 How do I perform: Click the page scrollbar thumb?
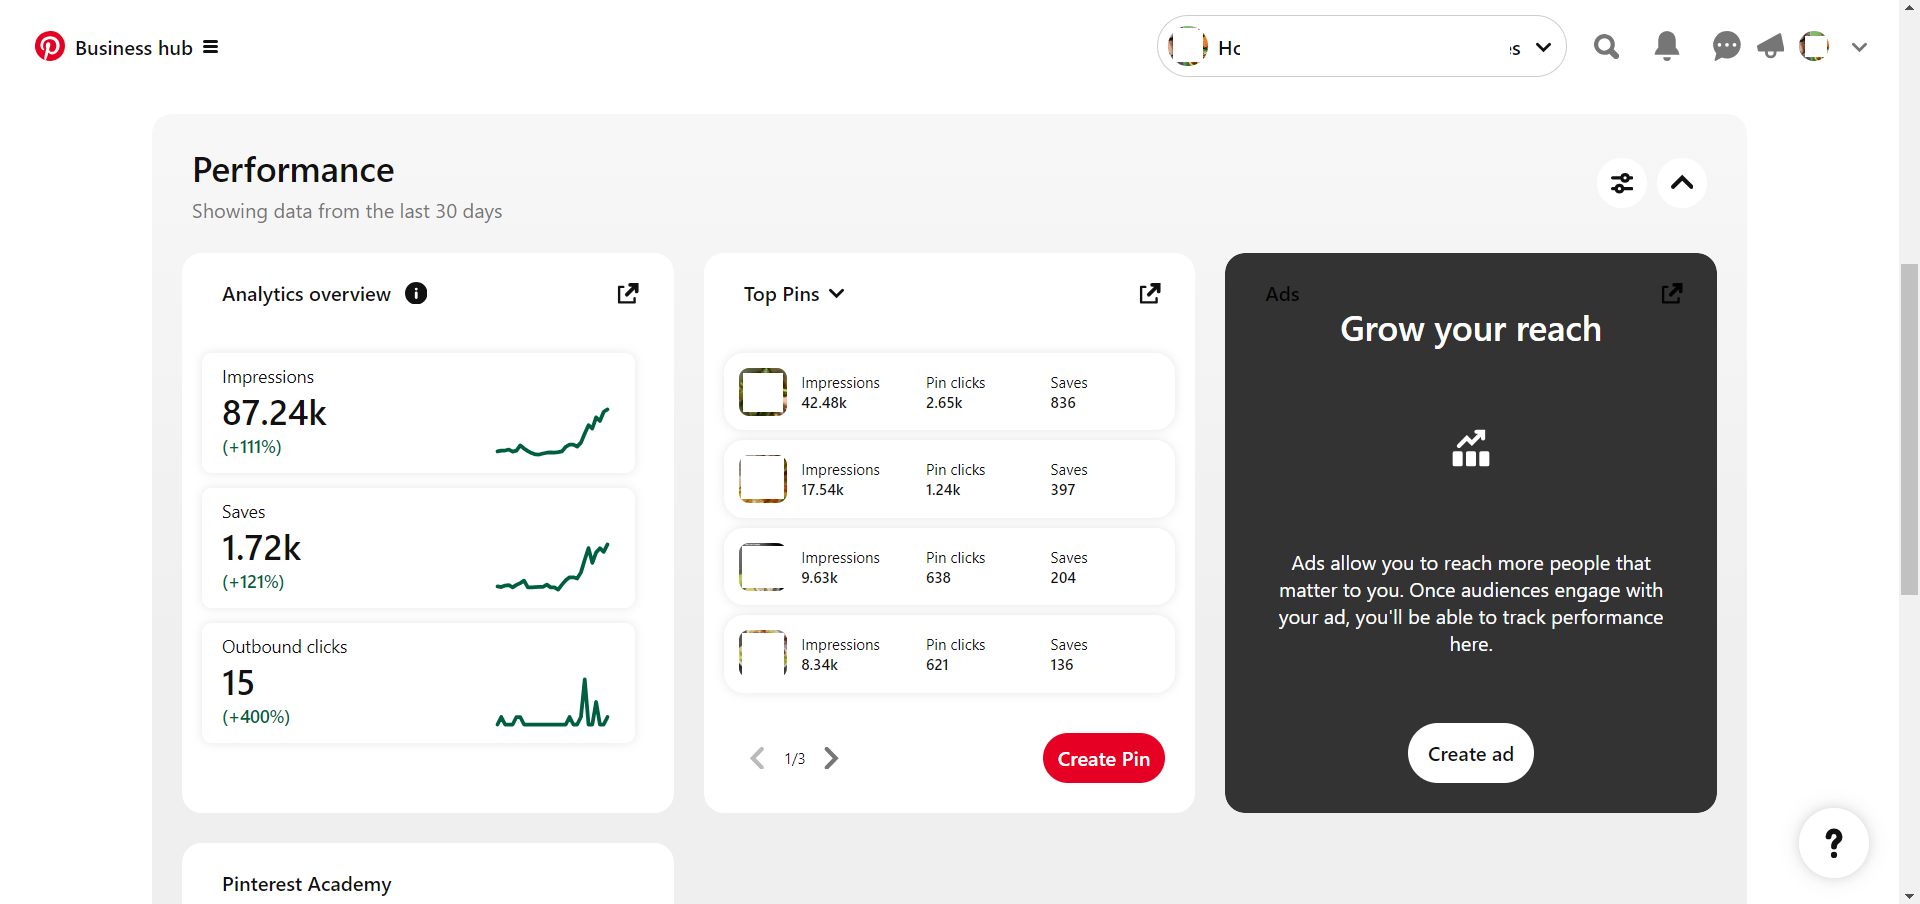pos(1909,430)
